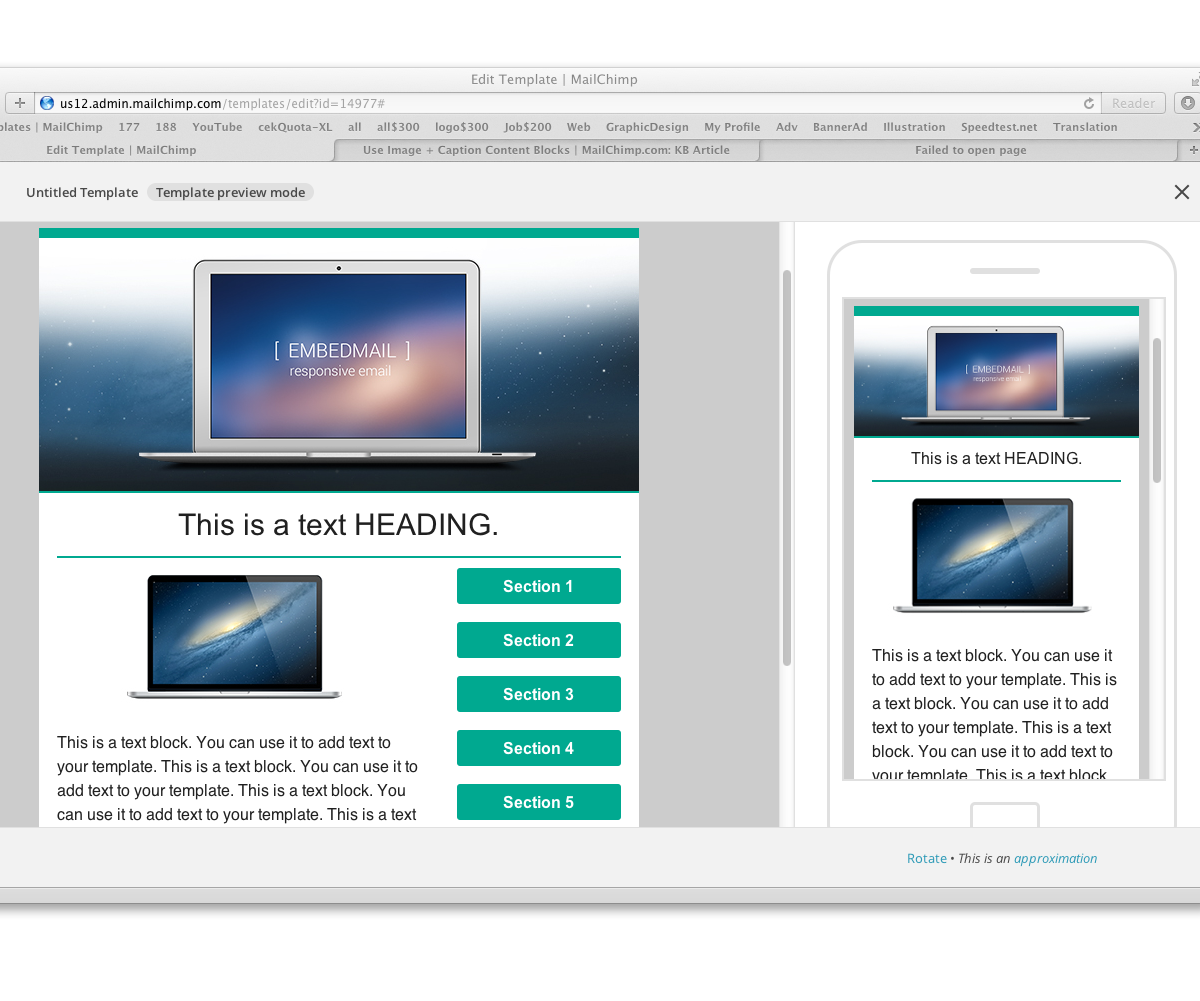Click the text block paragraph in mobile preview
Screen dimensions: 1200x1001
(994, 714)
